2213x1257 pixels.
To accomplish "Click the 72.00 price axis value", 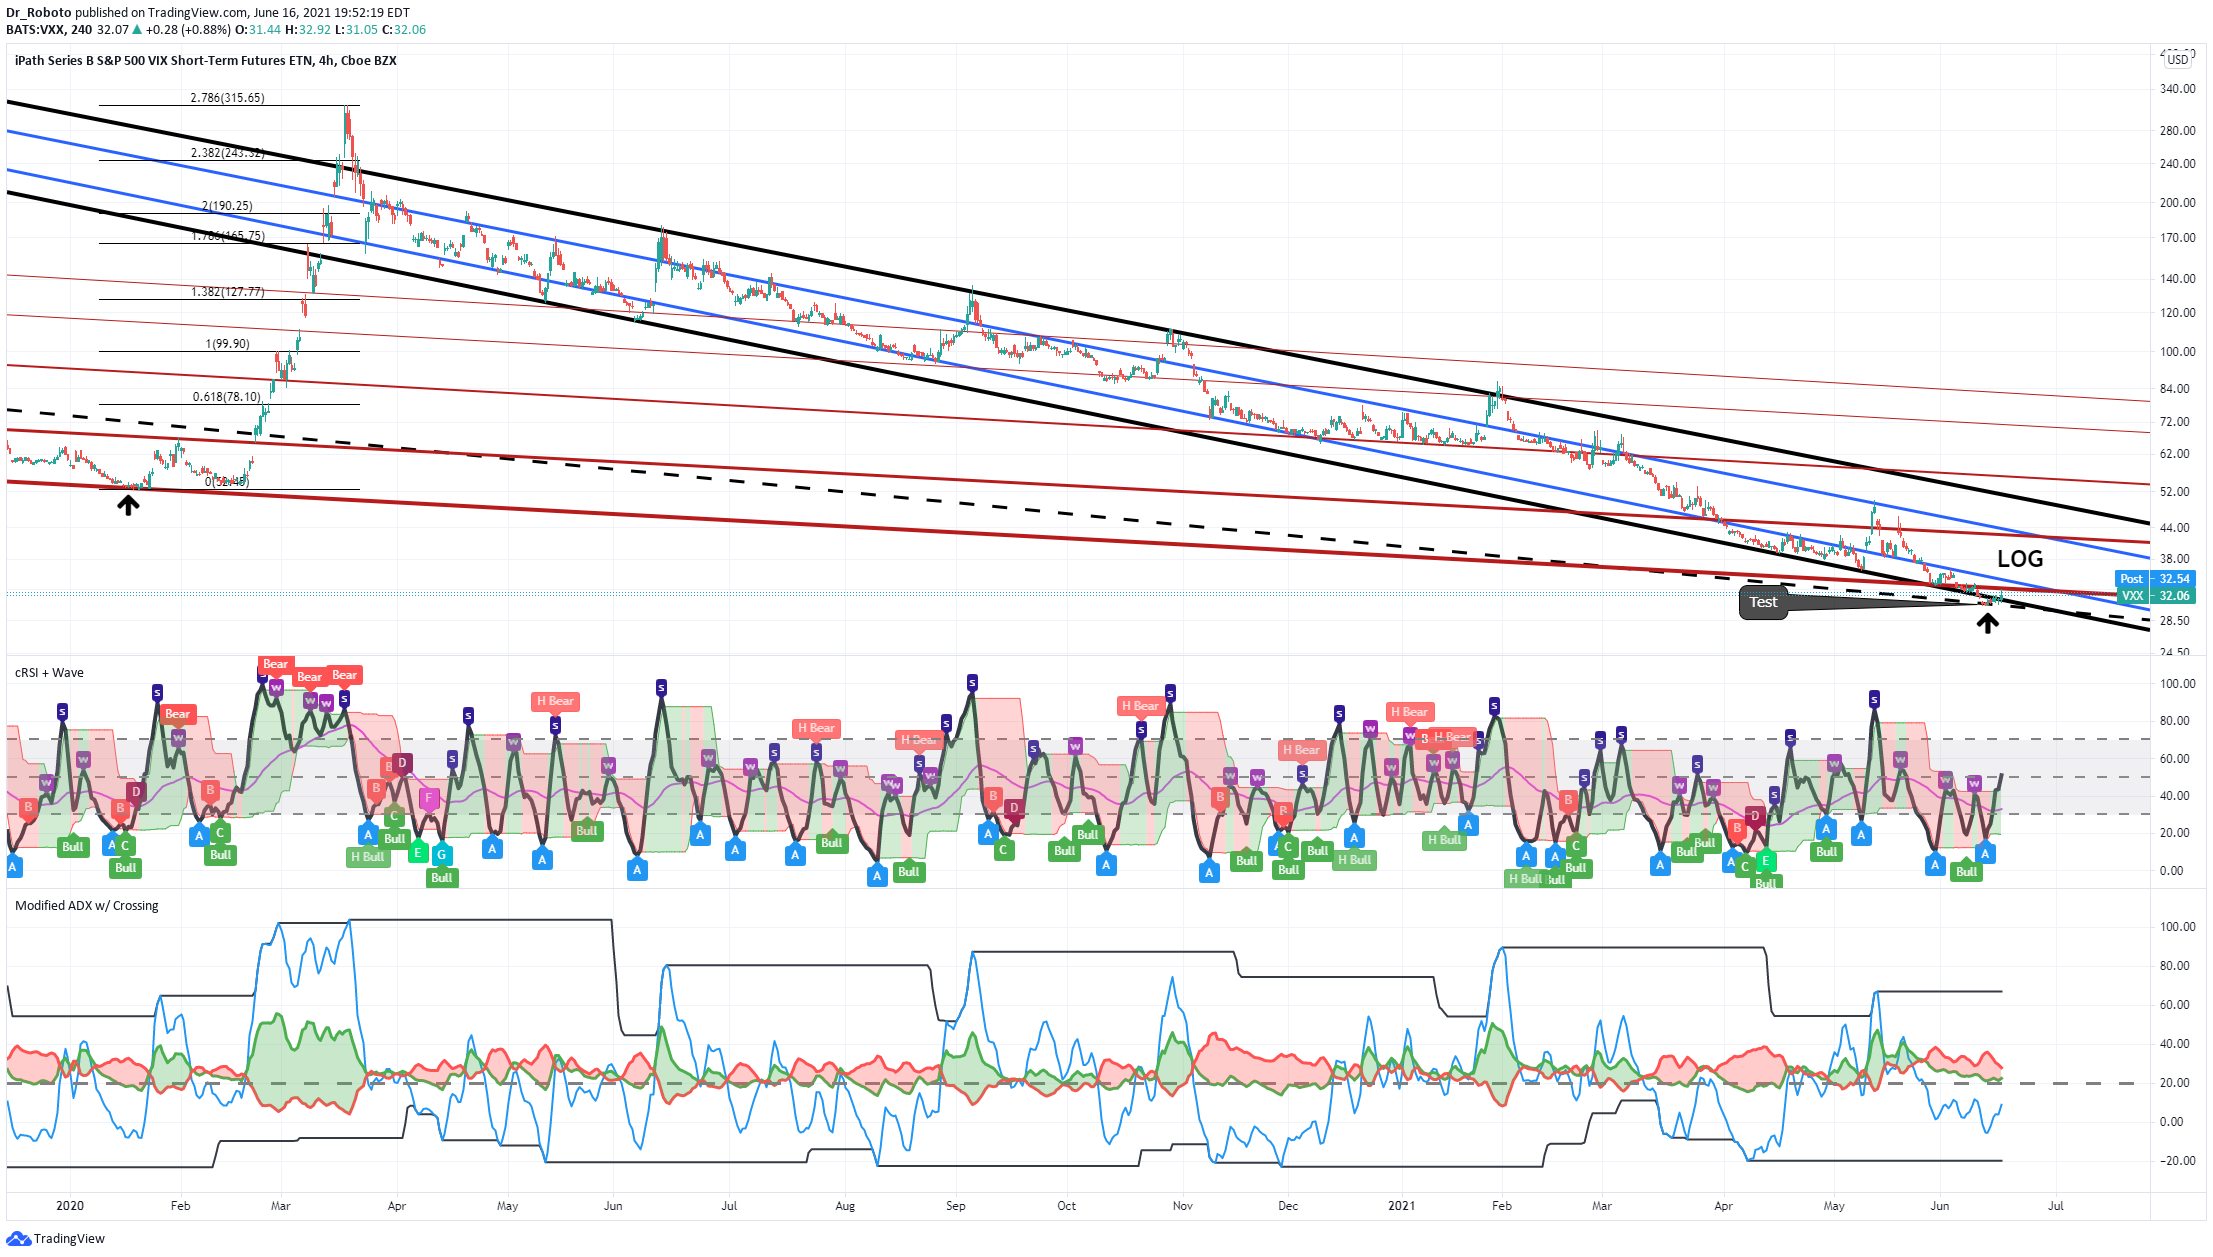I will 2177,422.
